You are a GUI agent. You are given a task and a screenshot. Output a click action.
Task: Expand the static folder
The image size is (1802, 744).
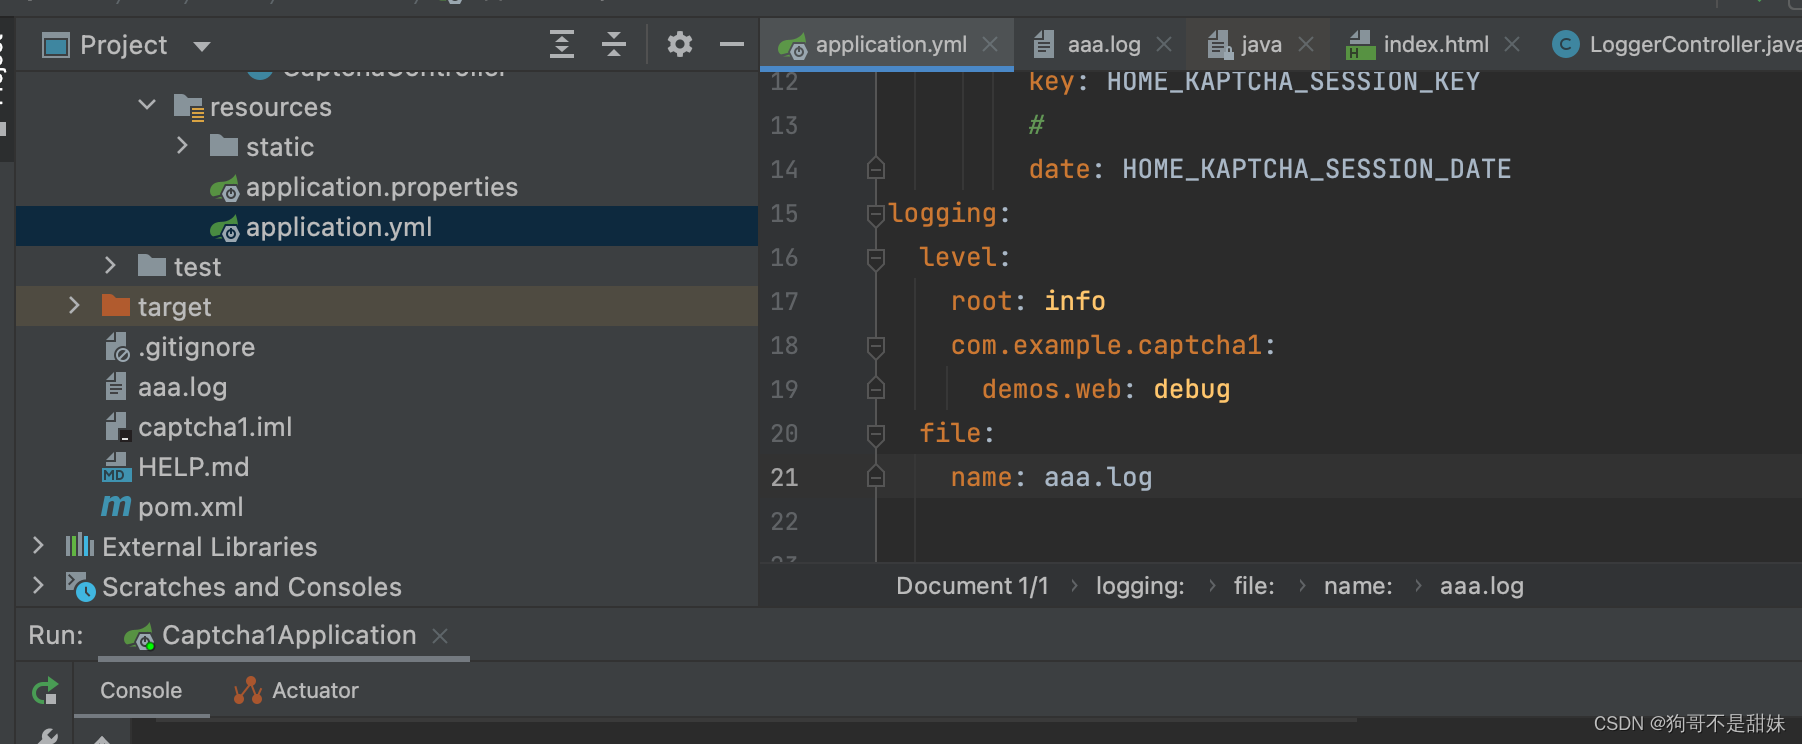pyautogui.click(x=183, y=146)
